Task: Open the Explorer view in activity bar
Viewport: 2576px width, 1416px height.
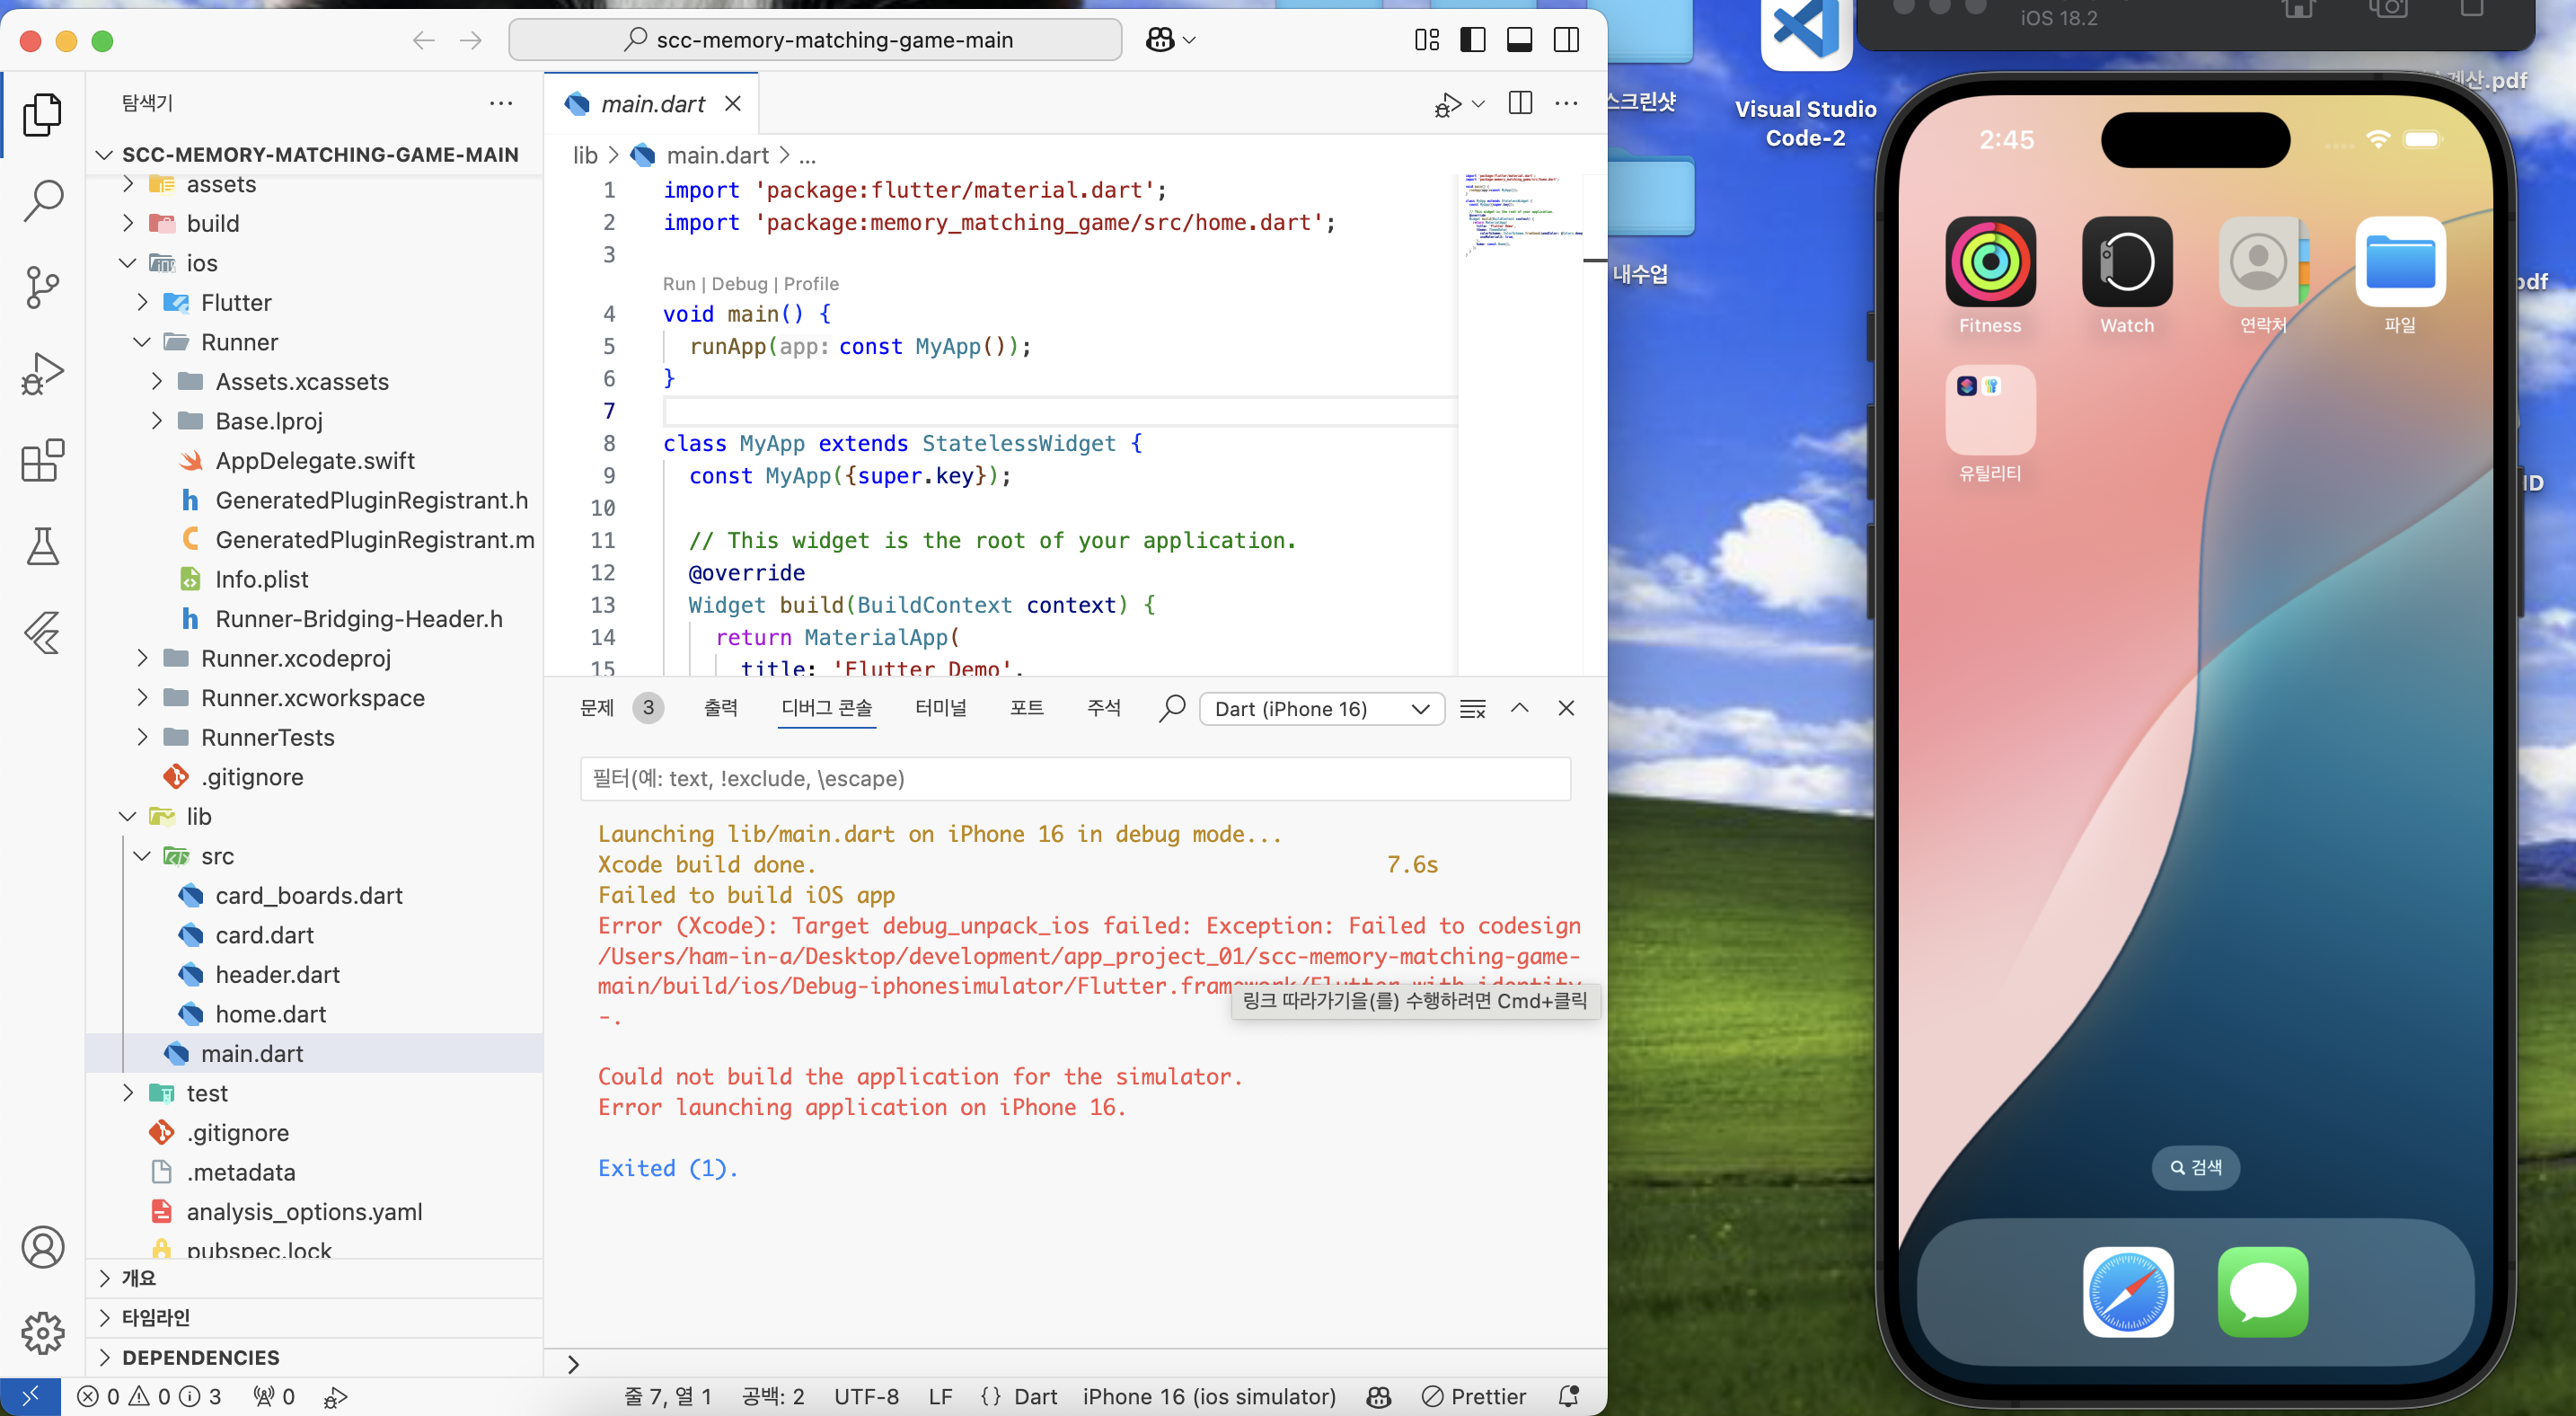Action: 42,114
